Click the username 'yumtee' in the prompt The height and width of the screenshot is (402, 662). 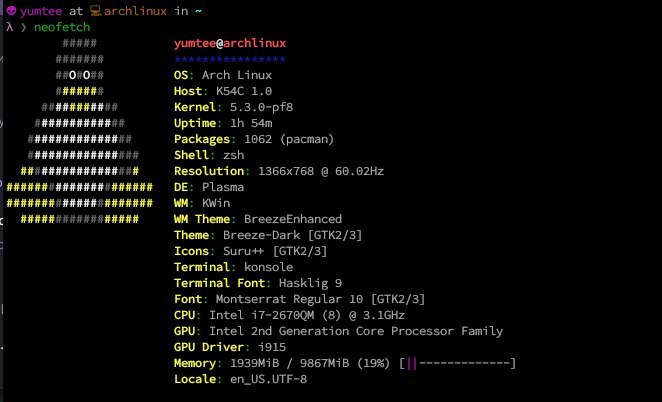(x=41, y=11)
